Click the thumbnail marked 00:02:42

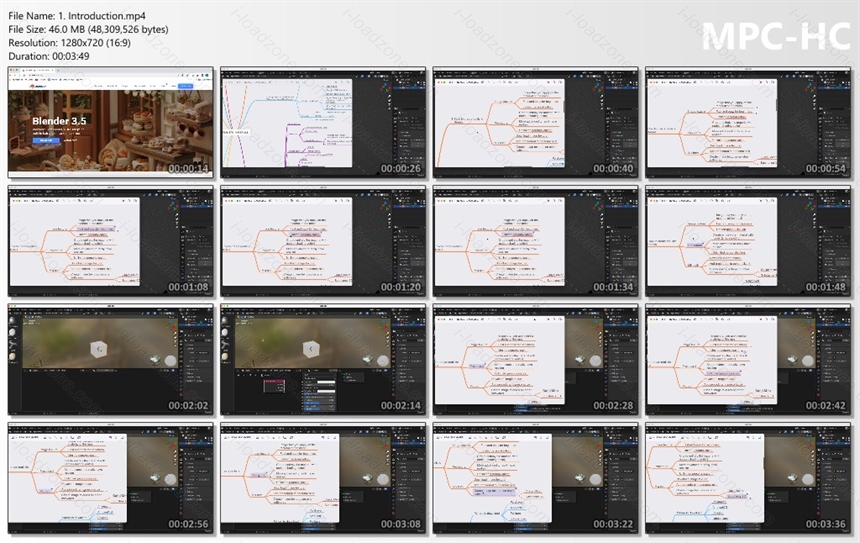pos(748,359)
